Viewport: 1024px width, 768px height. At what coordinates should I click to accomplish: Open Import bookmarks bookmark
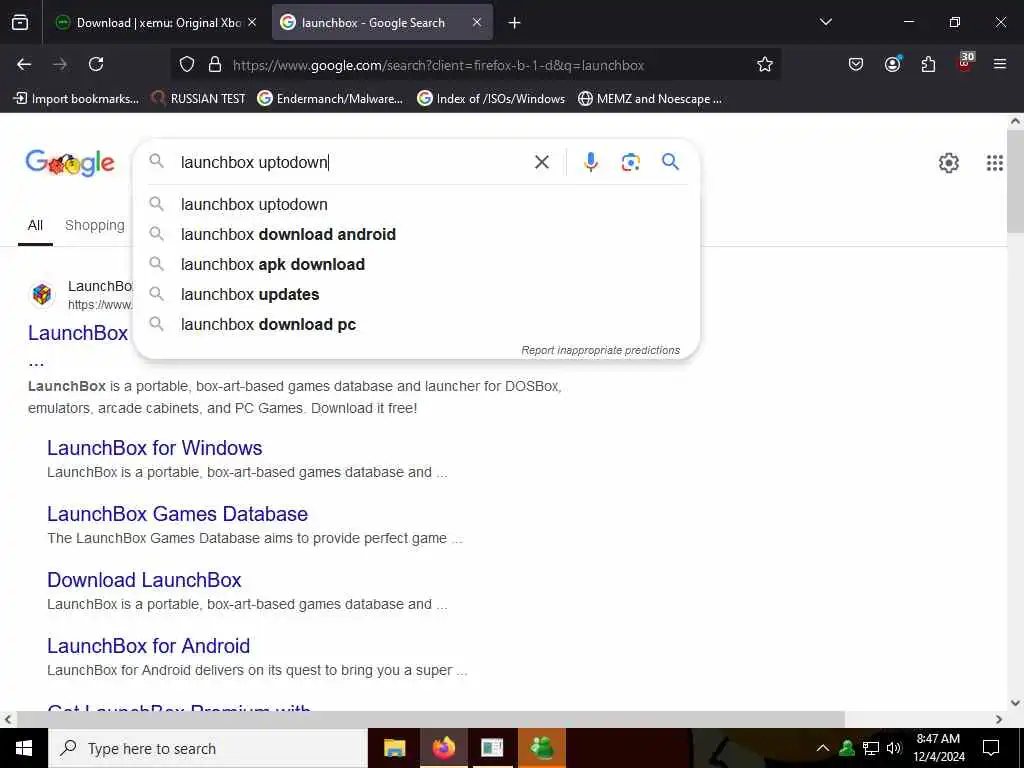tap(76, 99)
